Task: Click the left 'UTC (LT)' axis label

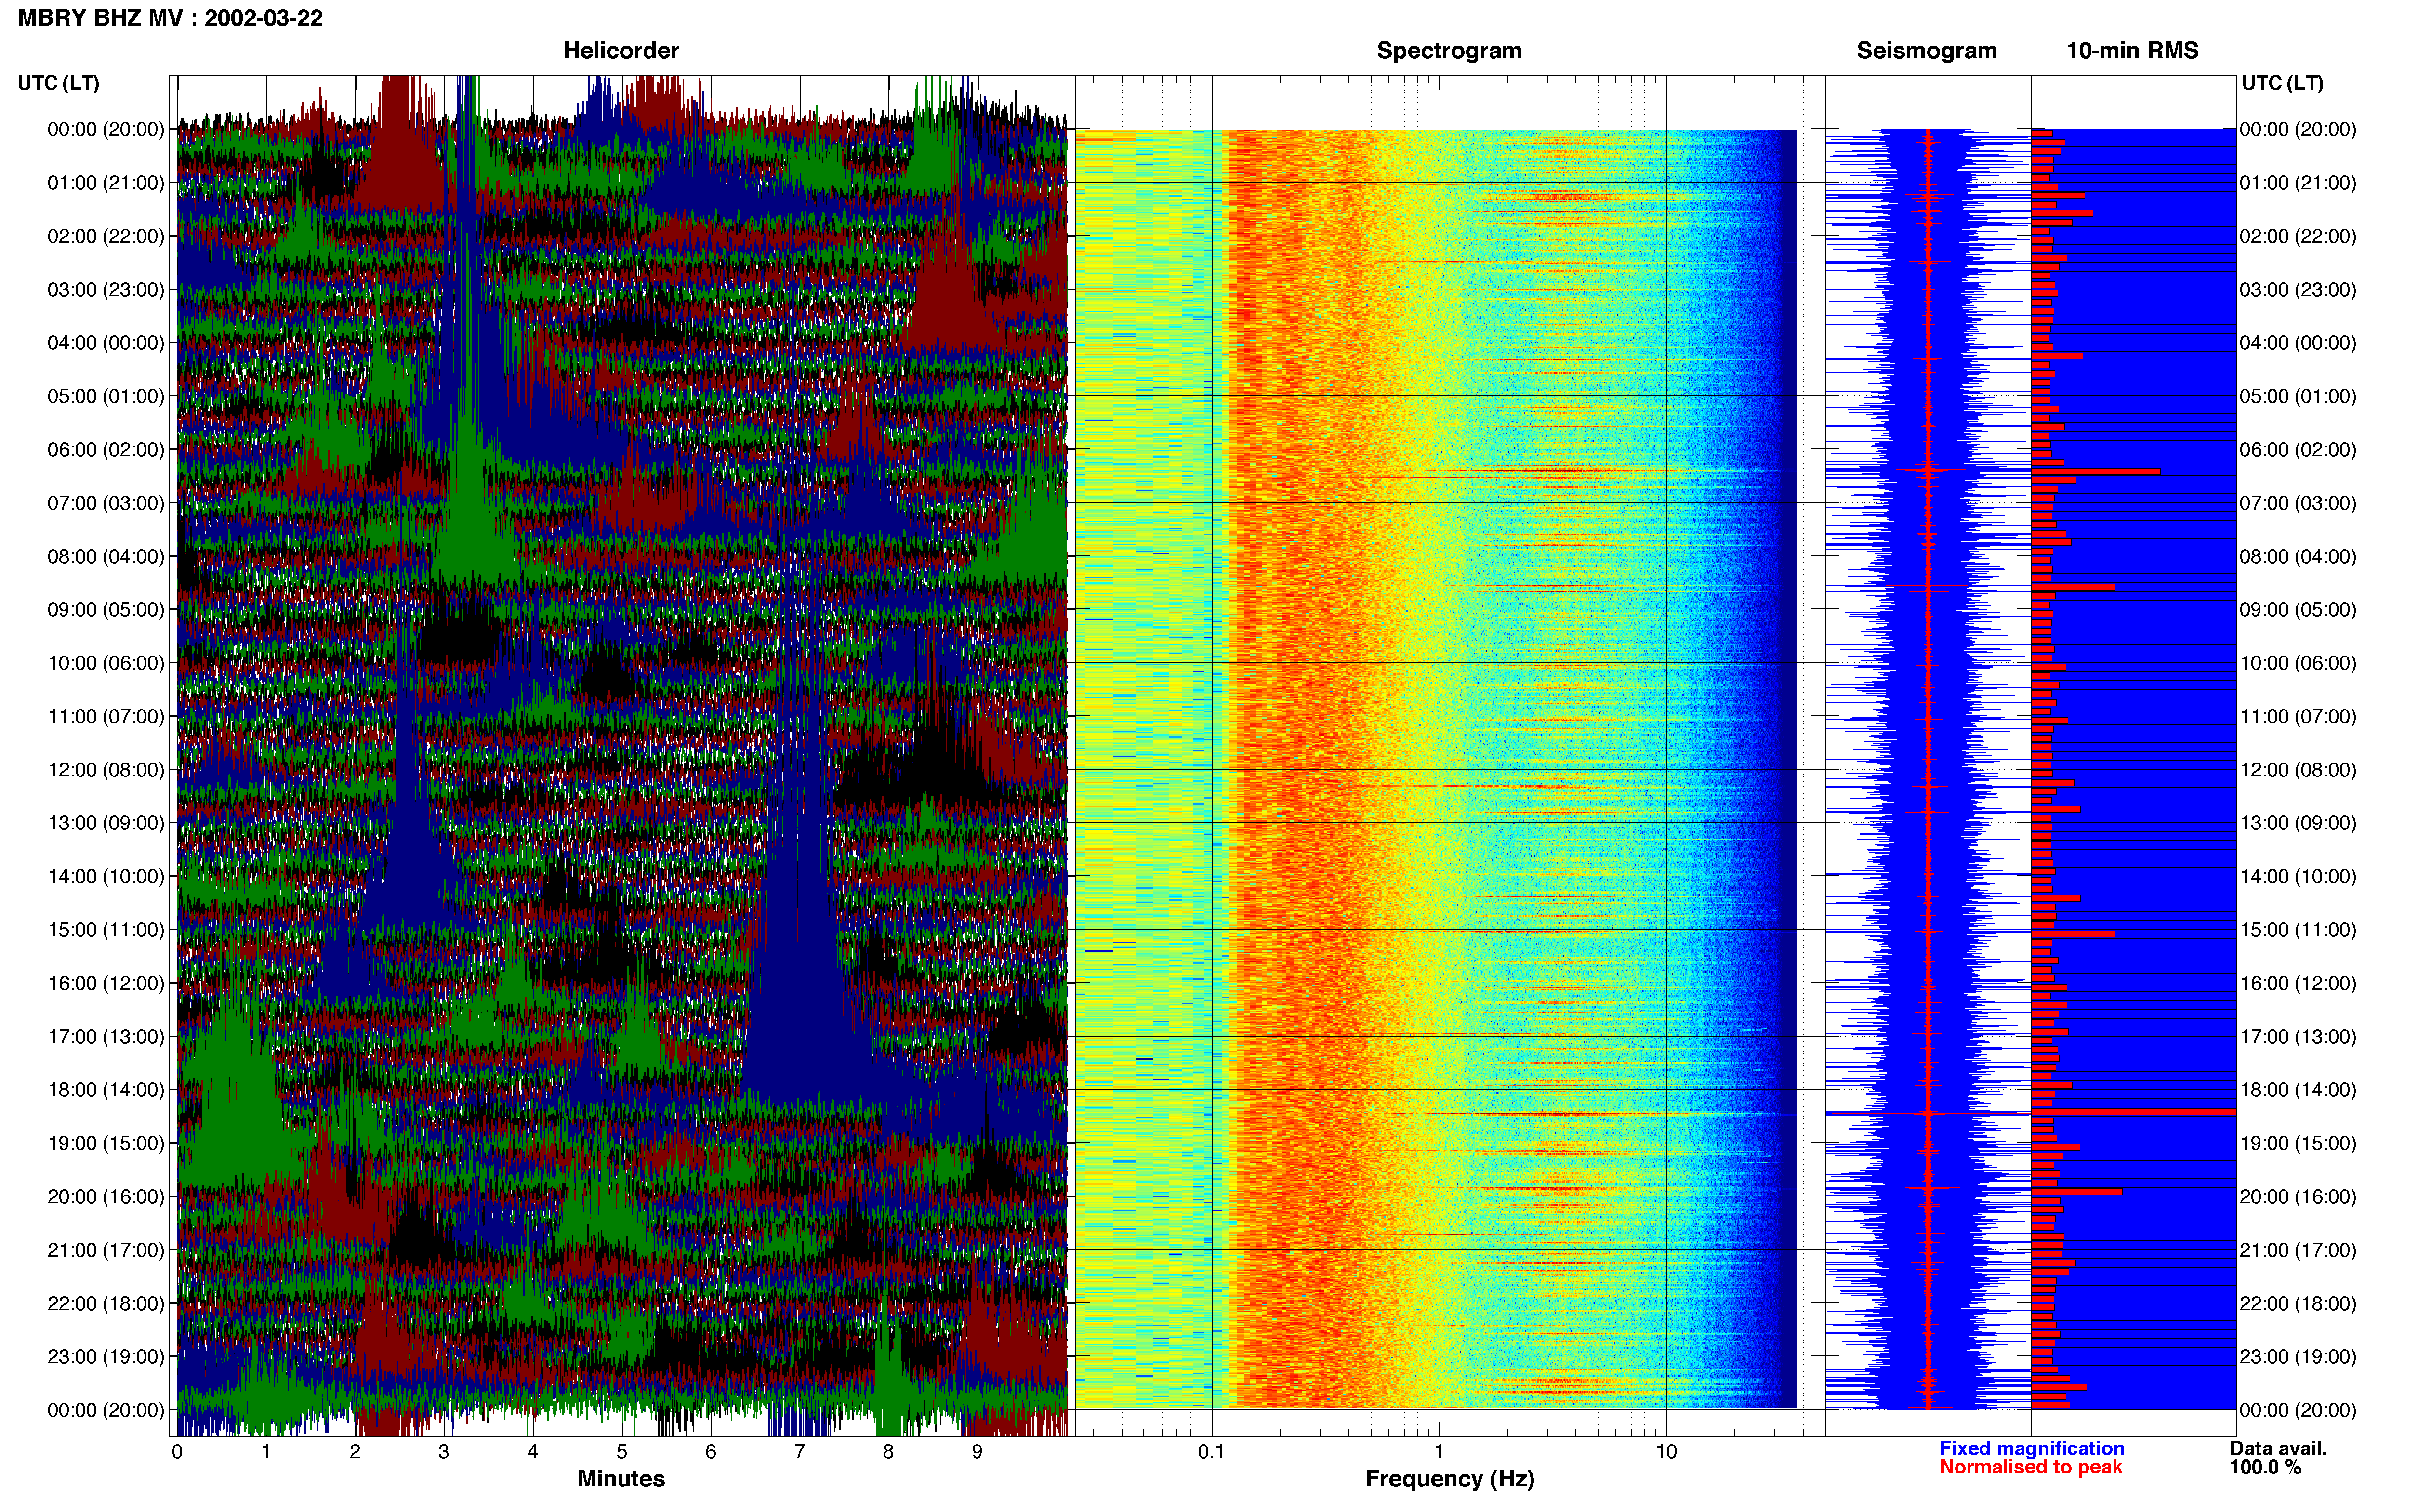Action: pos(59,83)
